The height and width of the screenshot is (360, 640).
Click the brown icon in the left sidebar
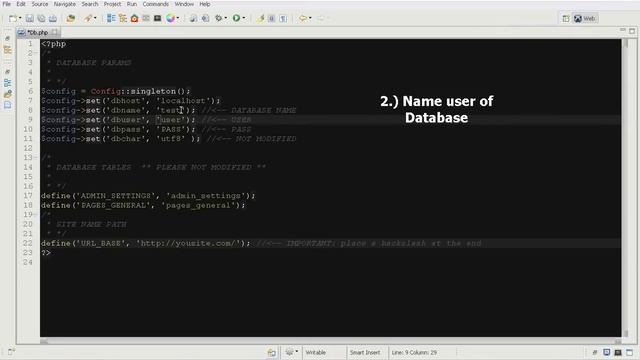[7, 94]
